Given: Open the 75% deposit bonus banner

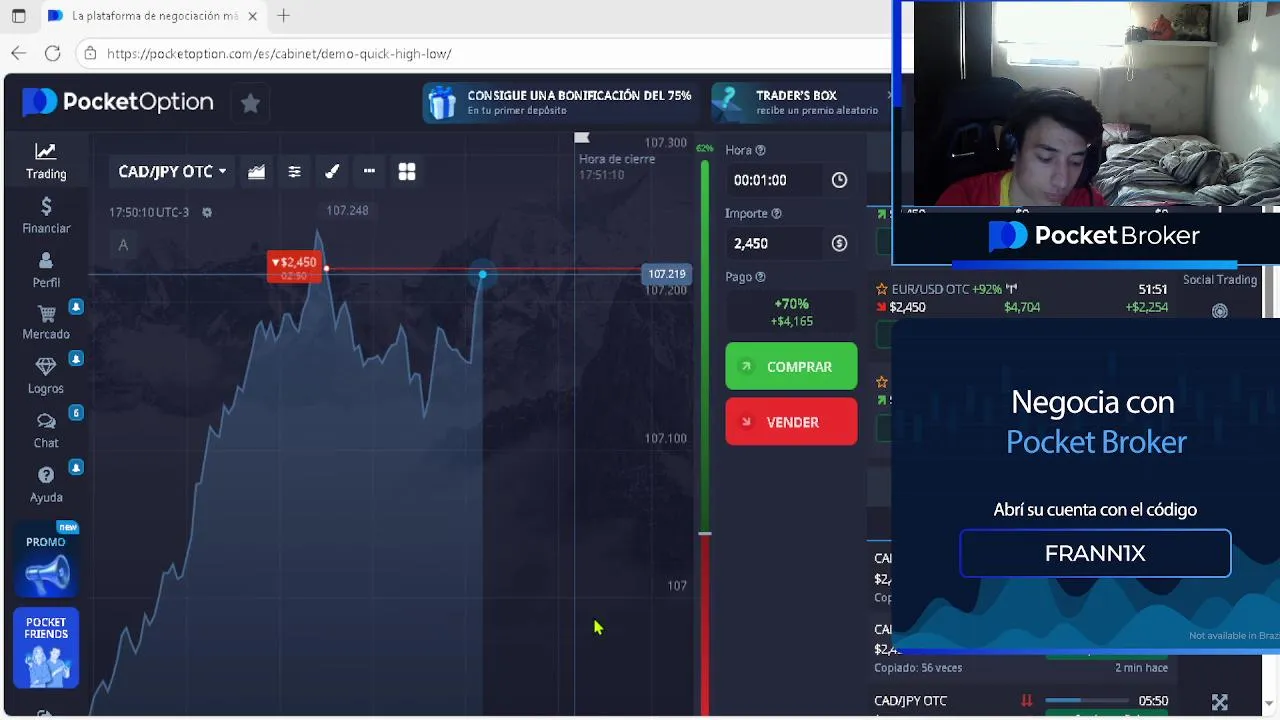Looking at the screenshot, I should pyautogui.click(x=558, y=102).
